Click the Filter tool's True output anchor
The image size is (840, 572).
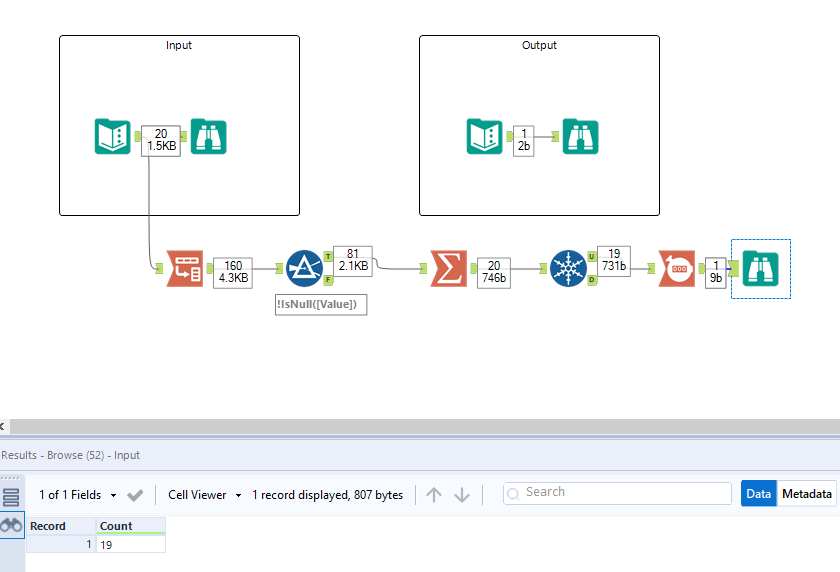pos(328,257)
